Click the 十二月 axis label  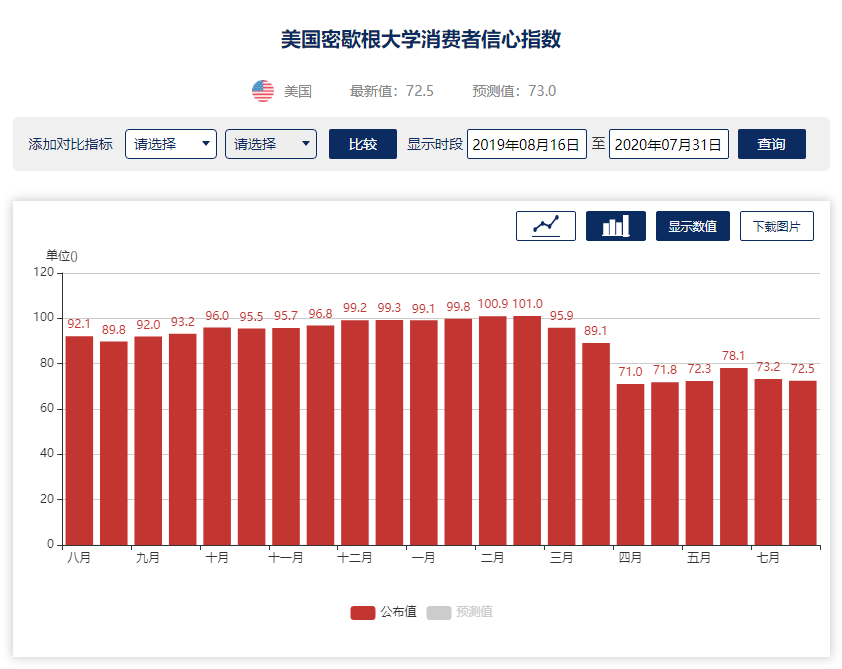354,558
